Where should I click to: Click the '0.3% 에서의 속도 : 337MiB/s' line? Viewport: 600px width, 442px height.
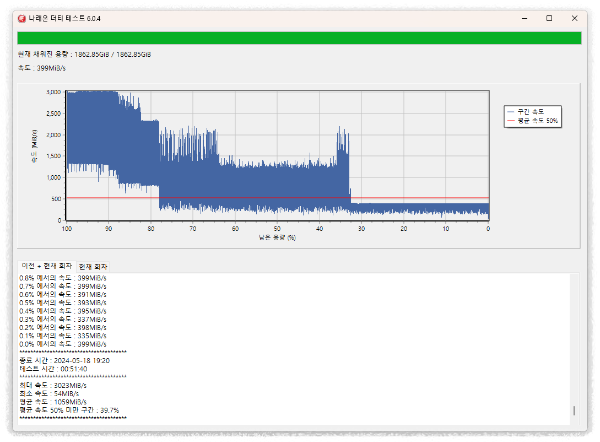point(63,319)
